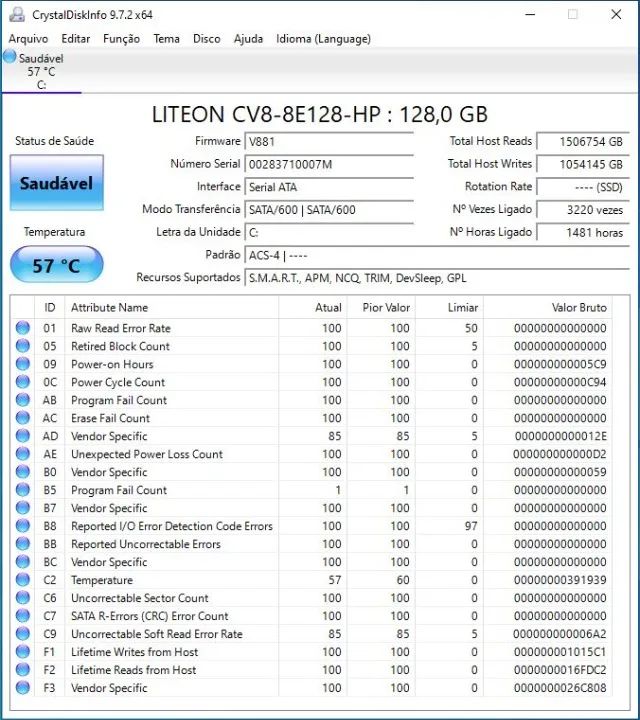
Task: Click the status orb for attribute B7
Action: 22,507
